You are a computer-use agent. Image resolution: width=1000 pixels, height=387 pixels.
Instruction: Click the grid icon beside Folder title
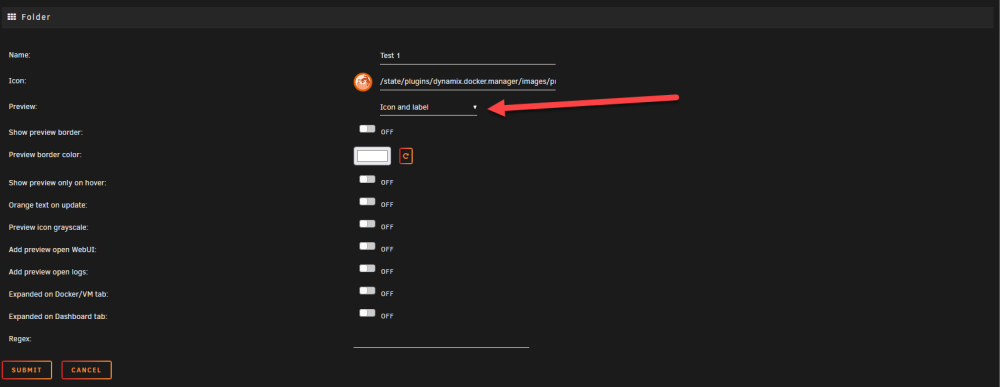coord(11,17)
